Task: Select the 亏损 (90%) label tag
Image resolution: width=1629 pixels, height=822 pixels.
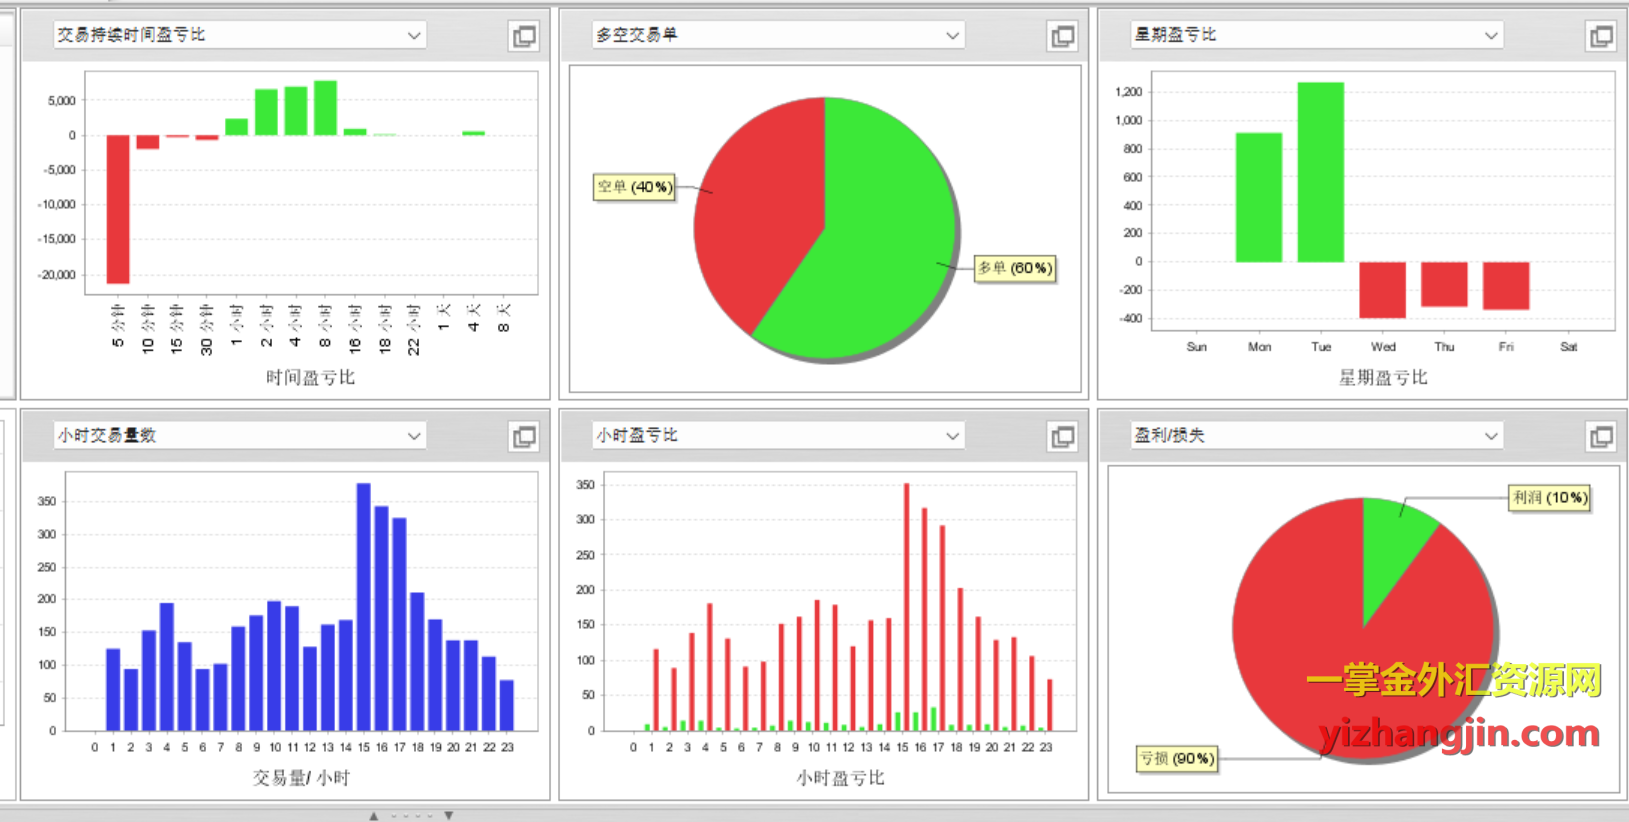Action: (x=1177, y=759)
